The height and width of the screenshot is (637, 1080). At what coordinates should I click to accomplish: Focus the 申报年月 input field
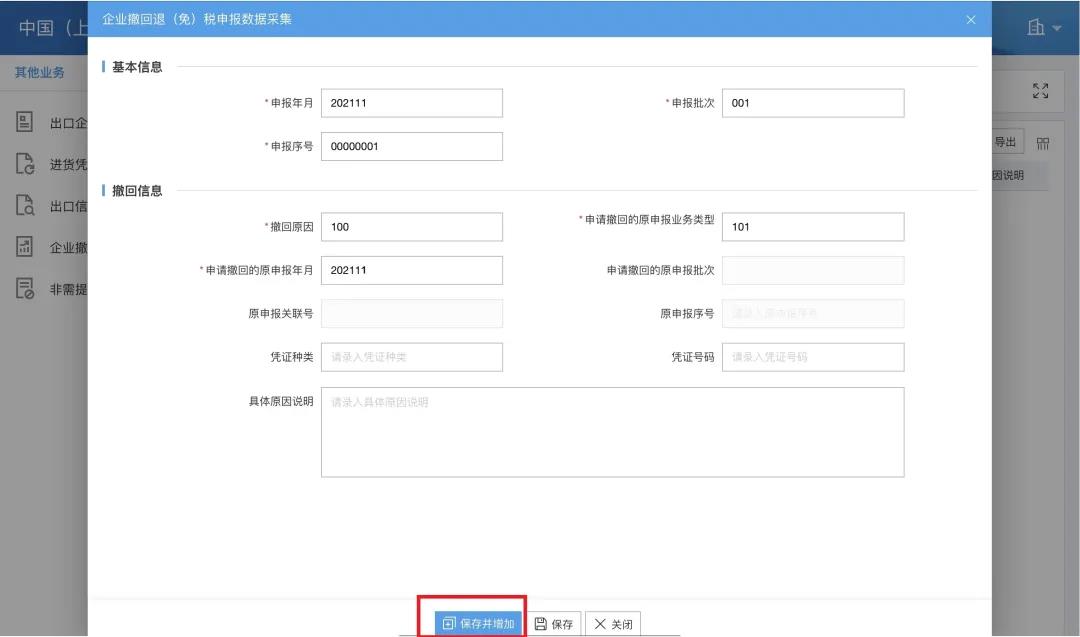coord(411,102)
